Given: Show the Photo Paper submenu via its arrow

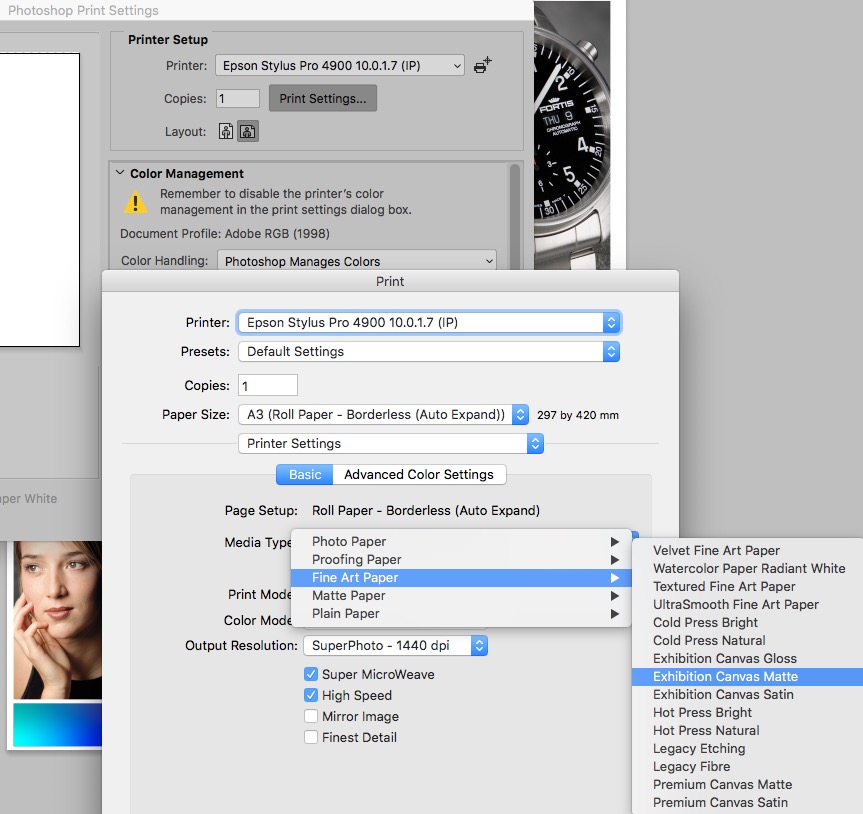Looking at the screenshot, I should (615, 542).
